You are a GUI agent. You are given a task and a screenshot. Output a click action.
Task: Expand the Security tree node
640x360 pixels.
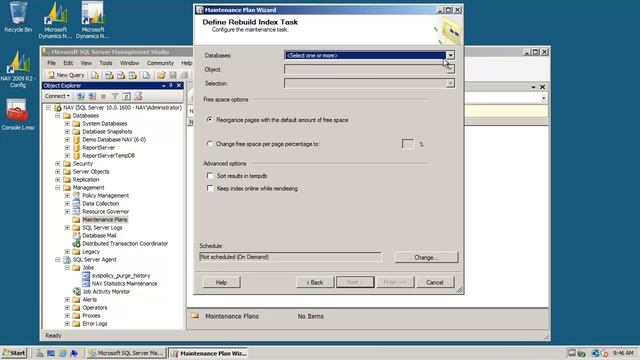coord(58,163)
